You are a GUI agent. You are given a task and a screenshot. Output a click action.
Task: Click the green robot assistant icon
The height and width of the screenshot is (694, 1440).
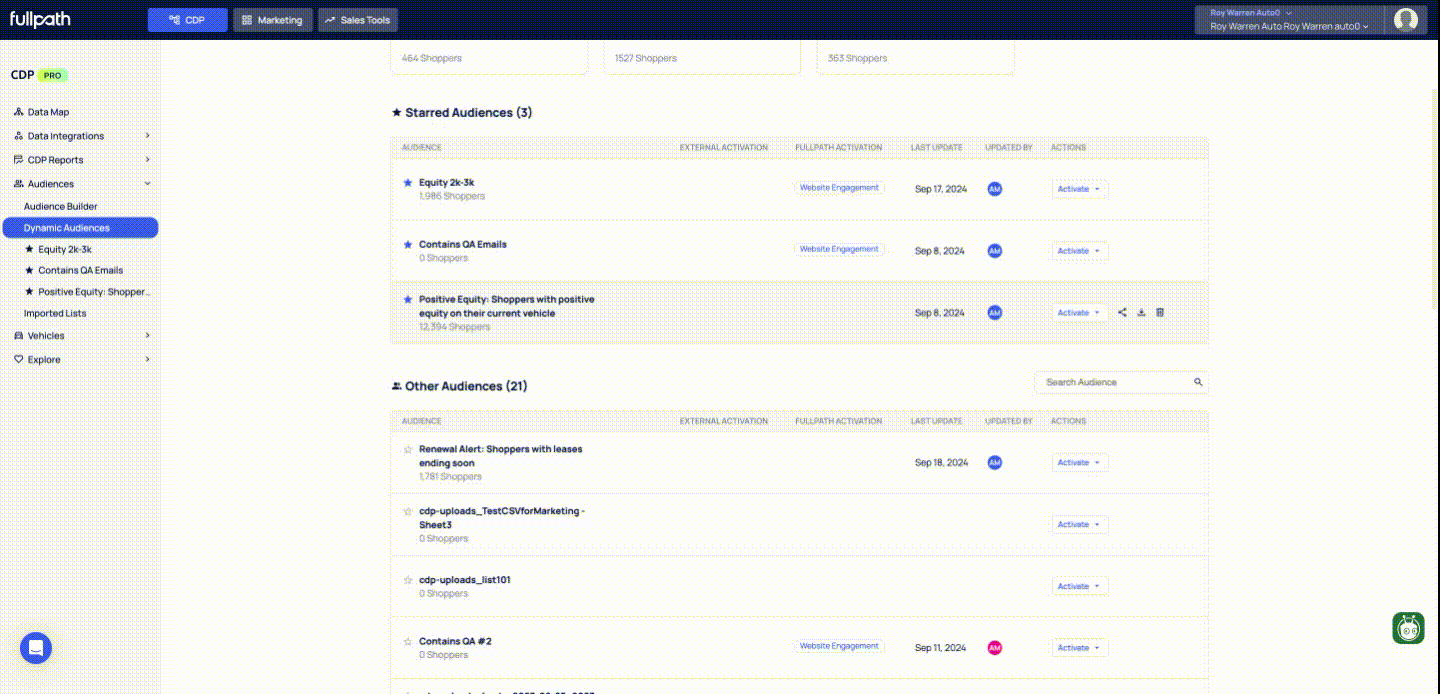[1408, 628]
